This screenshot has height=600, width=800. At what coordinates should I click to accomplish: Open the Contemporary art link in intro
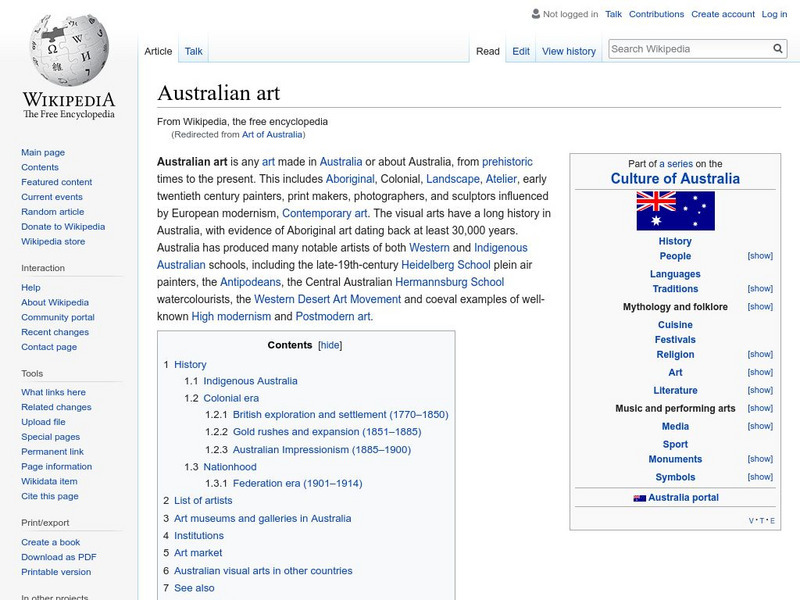click(x=324, y=213)
